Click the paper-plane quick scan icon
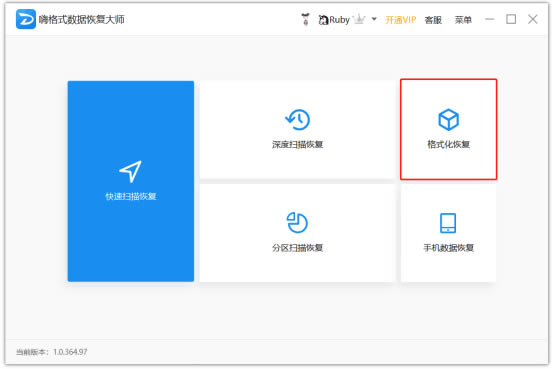This screenshot has width=554, height=369. click(x=130, y=171)
